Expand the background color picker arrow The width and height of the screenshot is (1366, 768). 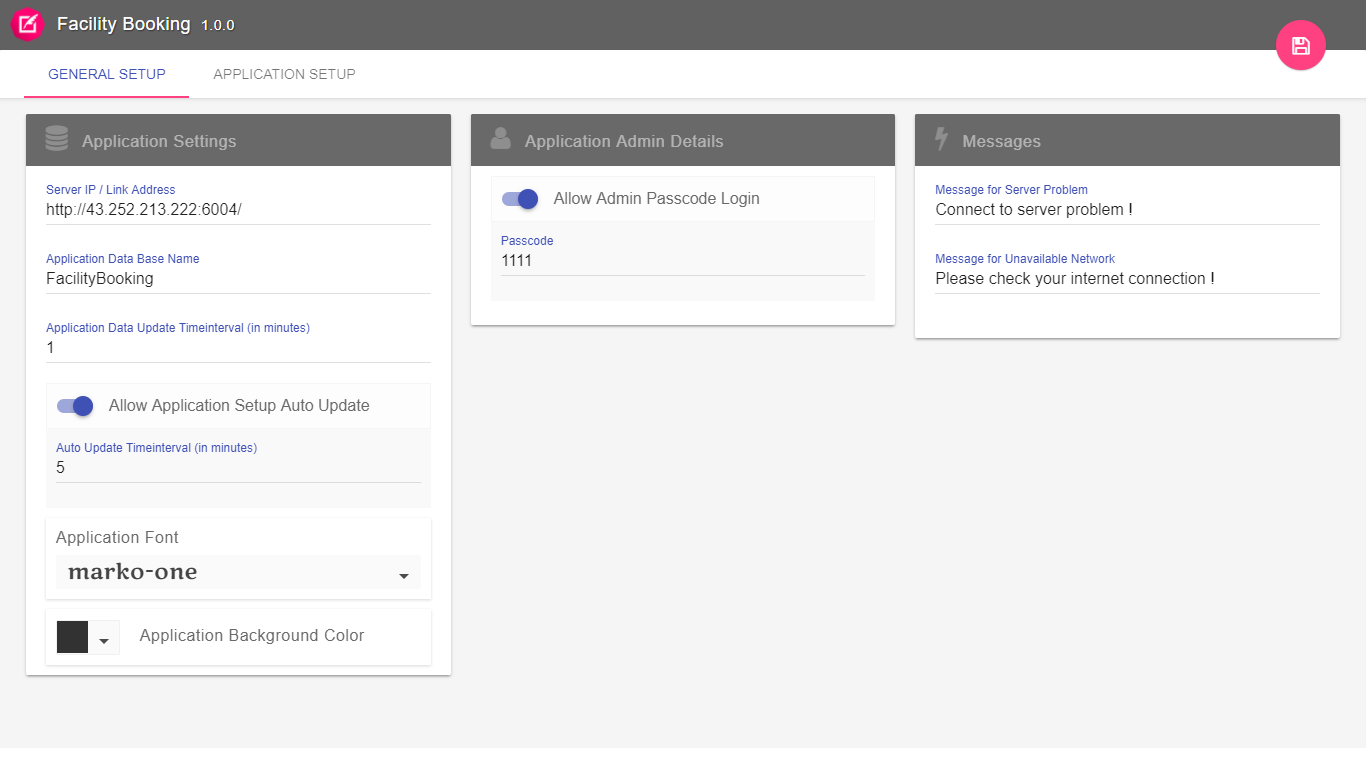104,638
